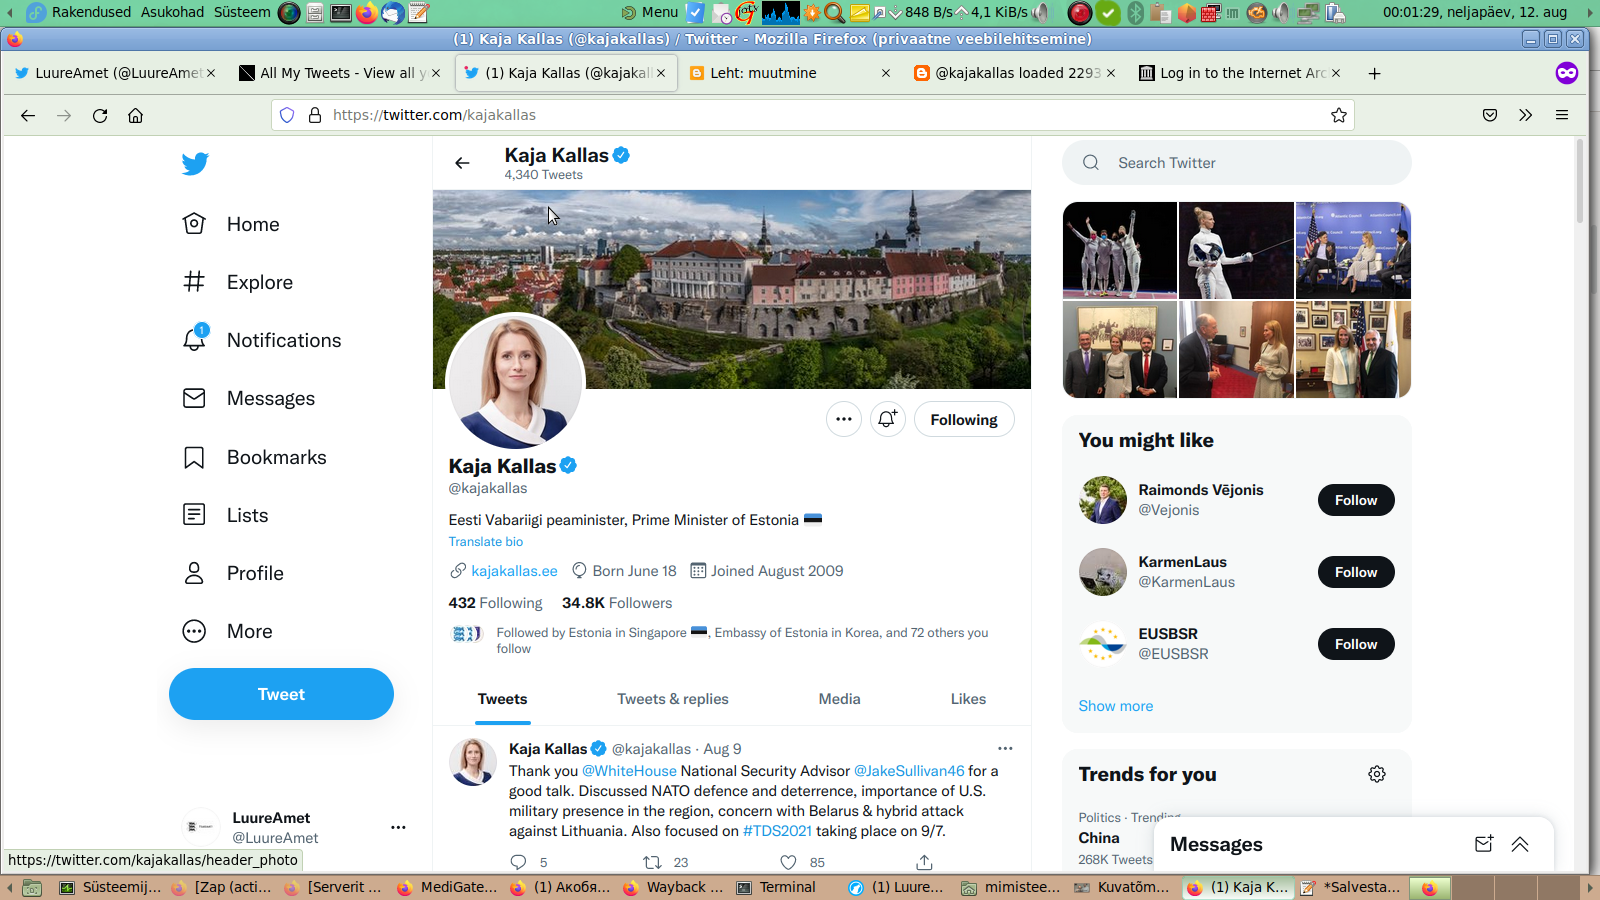Open Kaja Kallas profile photo
1600x900 pixels.
(x=515, y=382)
